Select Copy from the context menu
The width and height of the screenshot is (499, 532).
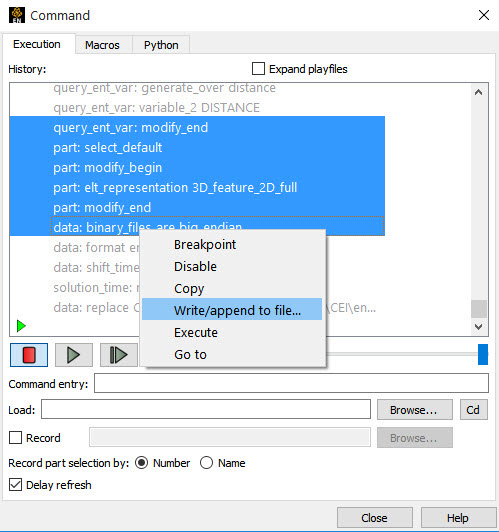coord(232,289)
